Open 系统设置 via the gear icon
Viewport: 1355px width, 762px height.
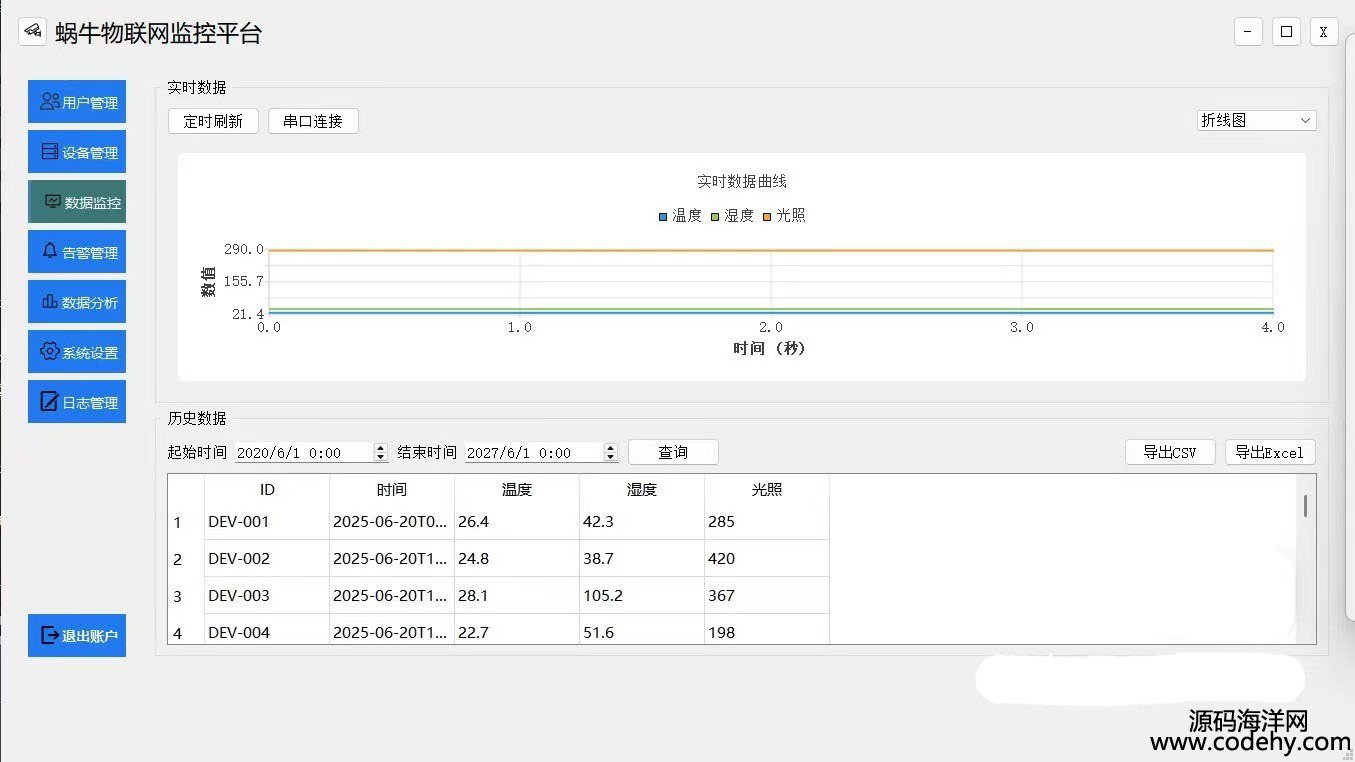(x=49, y=352)
